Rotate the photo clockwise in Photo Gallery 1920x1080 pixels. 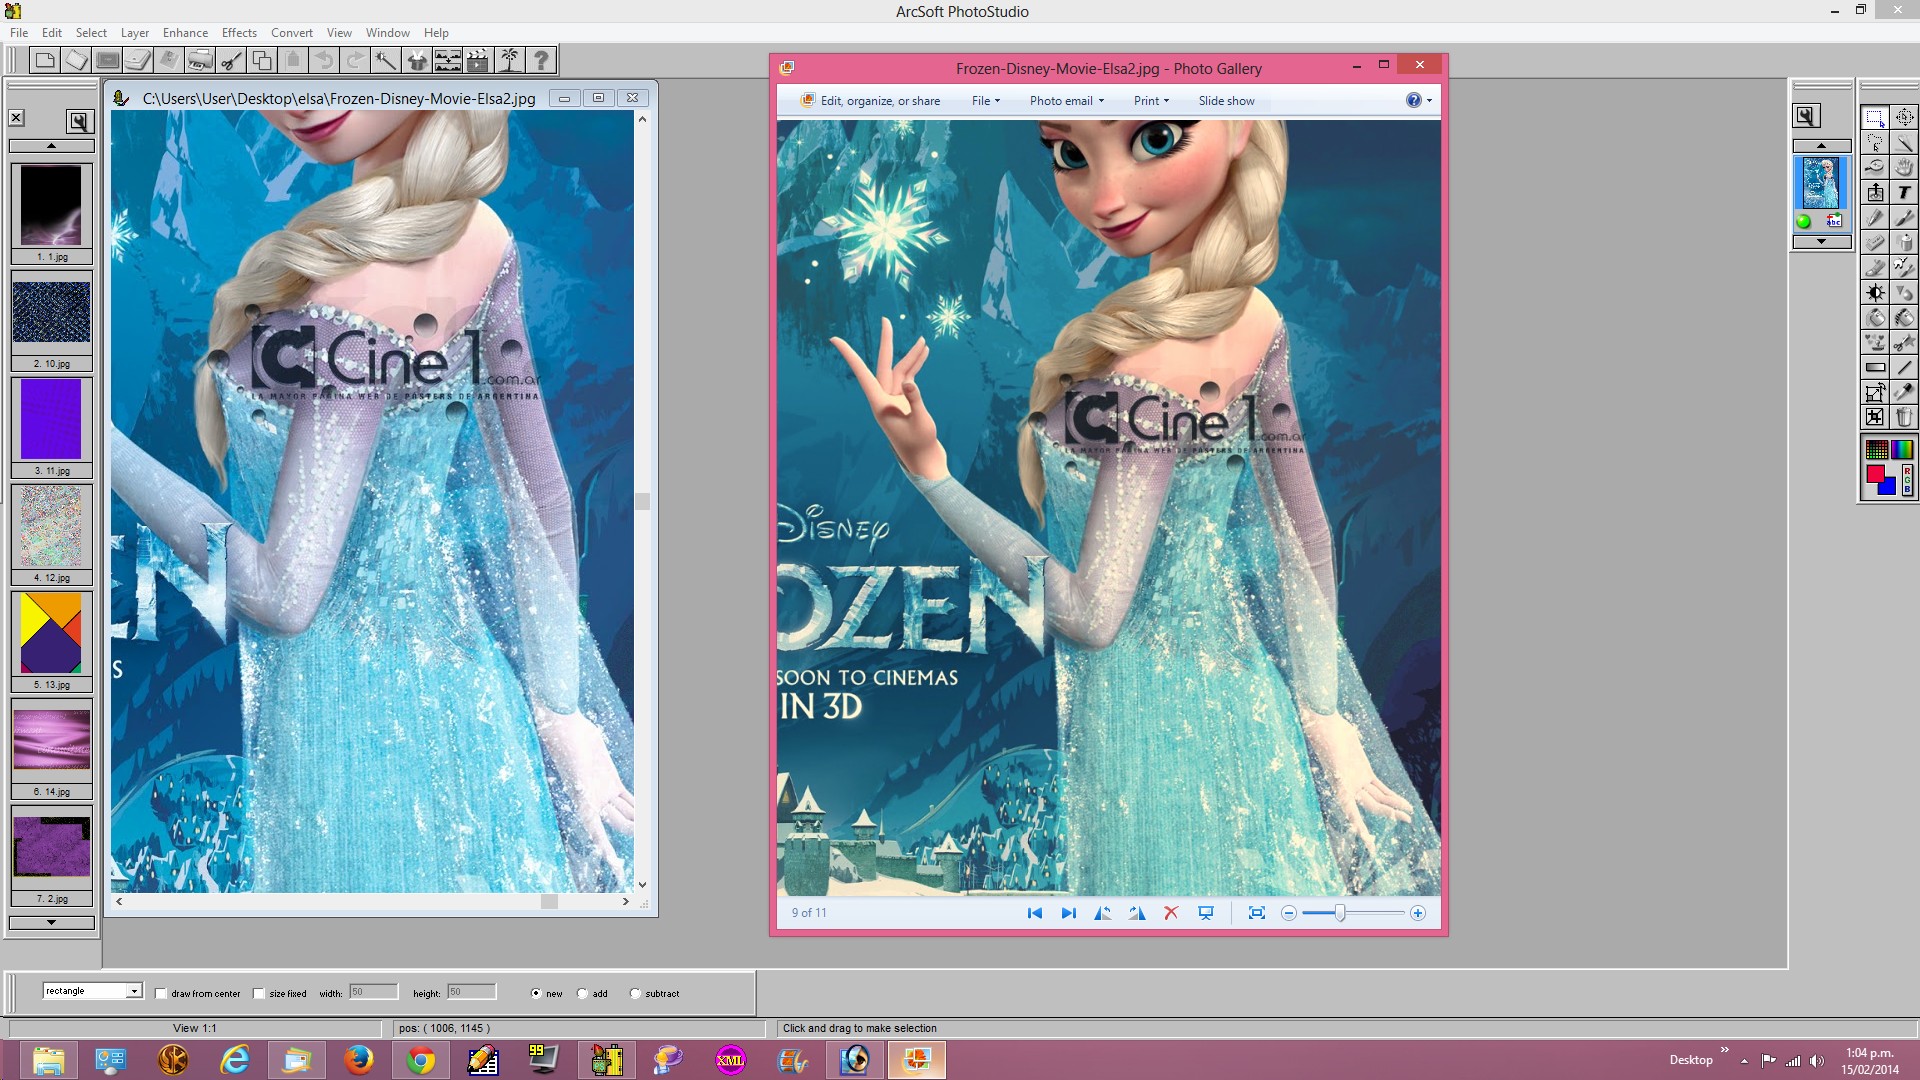coord(1137,913)
